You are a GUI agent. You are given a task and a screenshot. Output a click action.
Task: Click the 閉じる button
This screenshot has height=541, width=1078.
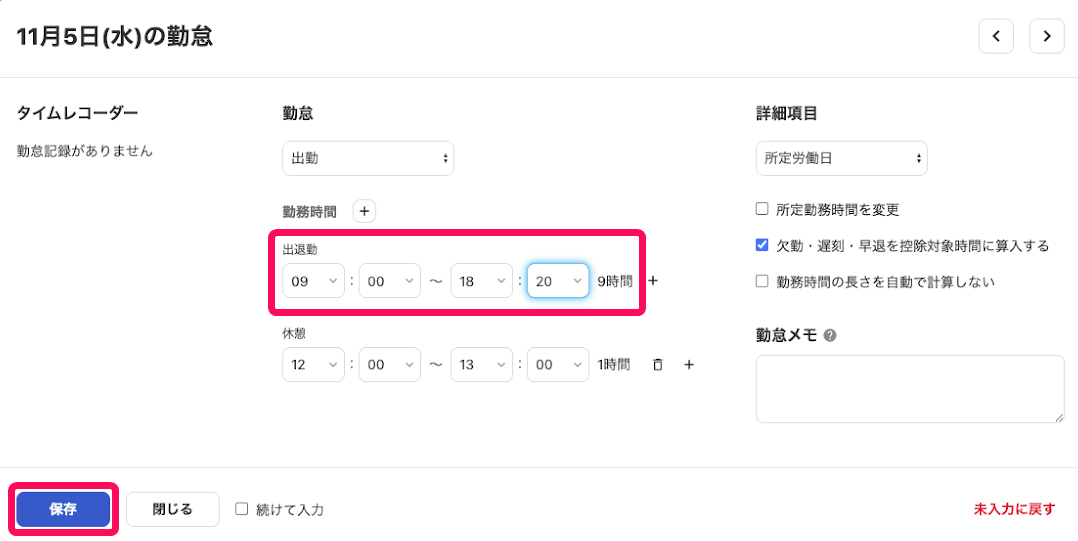(x=173, y=509)
